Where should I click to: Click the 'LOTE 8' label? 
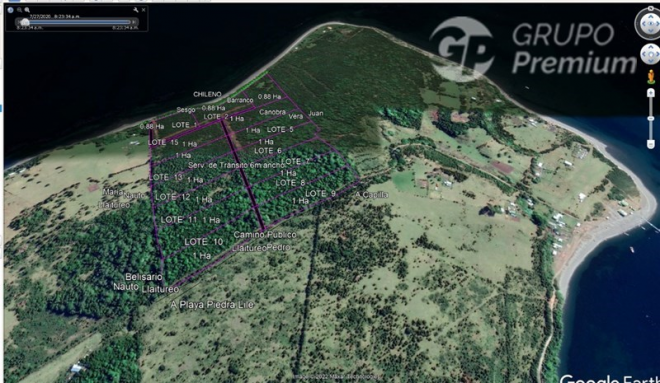point(290,183)
